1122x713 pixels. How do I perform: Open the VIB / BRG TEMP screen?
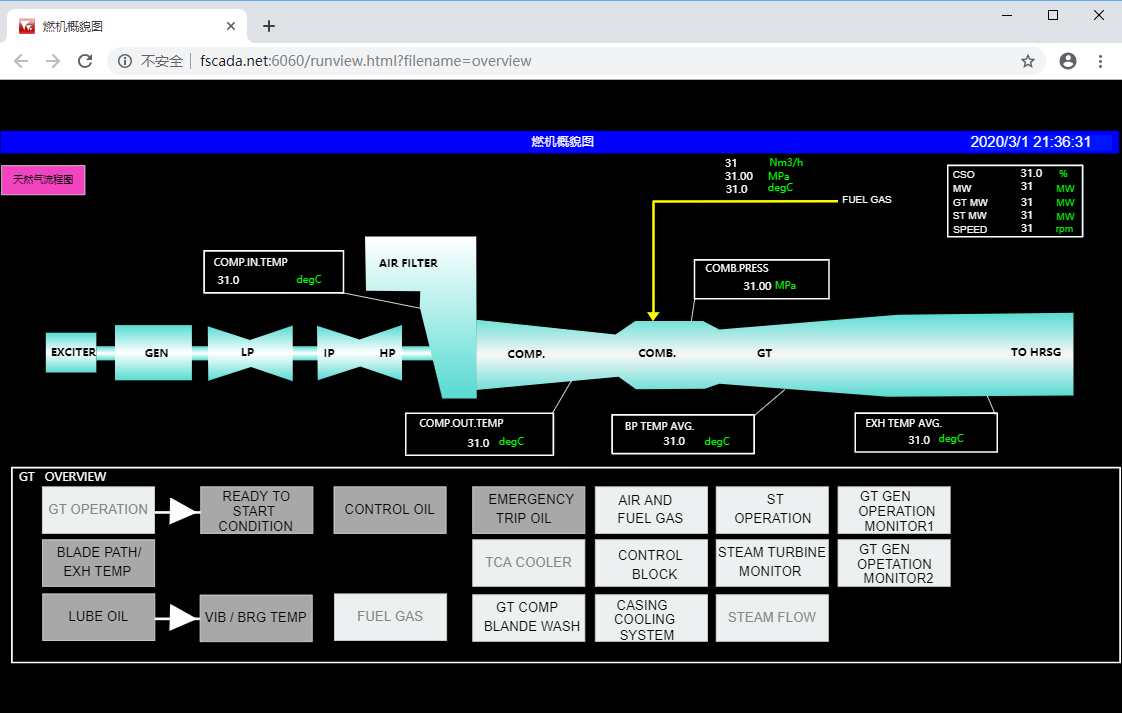256,618
